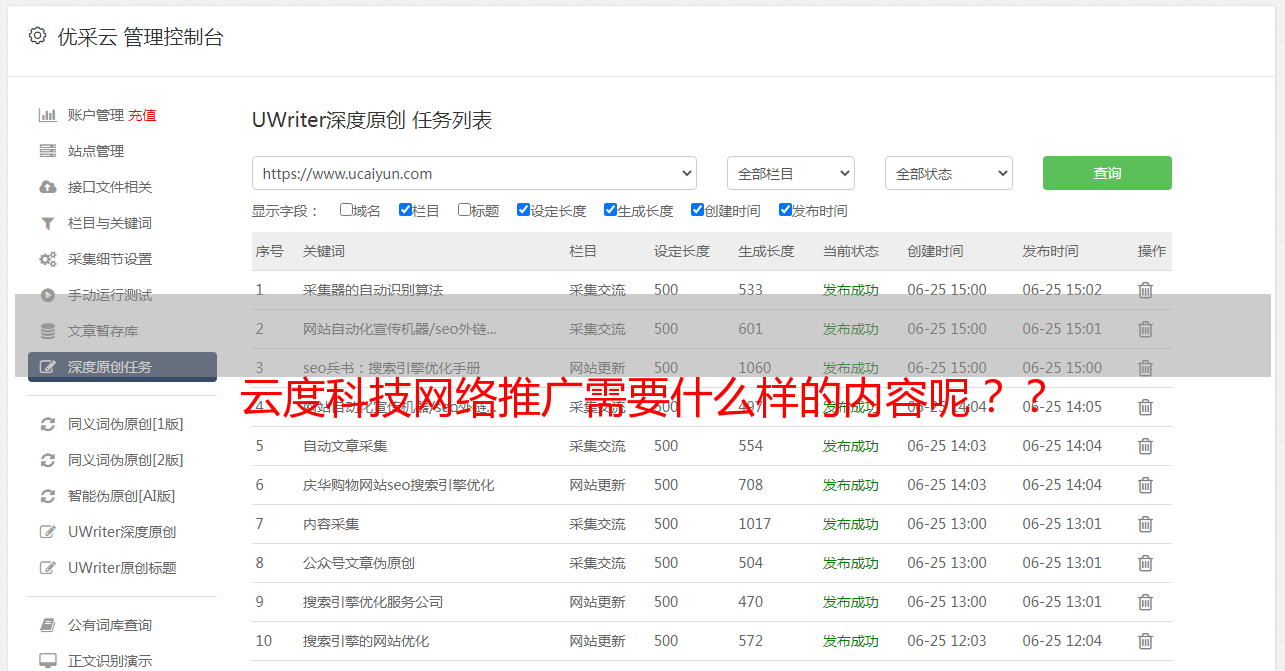Click the trash icon for 庆华购物网站seo搜索引擎优化
The width and height of the screenshot is (1285, 671).
[1146, 485]
